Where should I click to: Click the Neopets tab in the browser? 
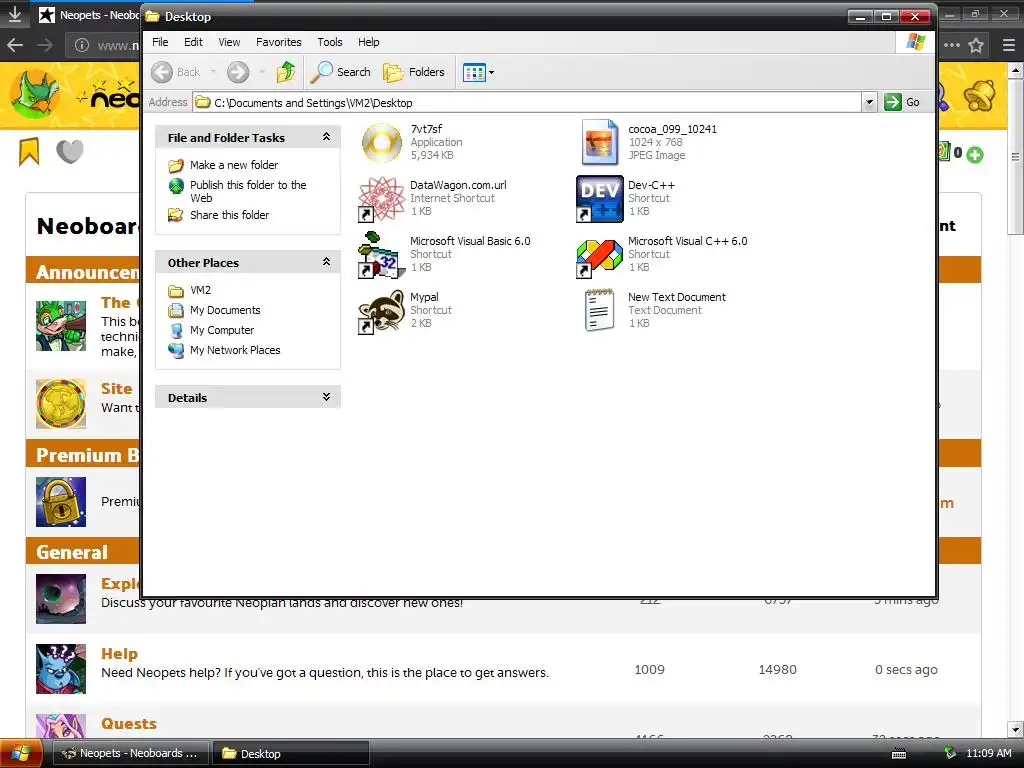pyautogui.click(x=88, y=14)
